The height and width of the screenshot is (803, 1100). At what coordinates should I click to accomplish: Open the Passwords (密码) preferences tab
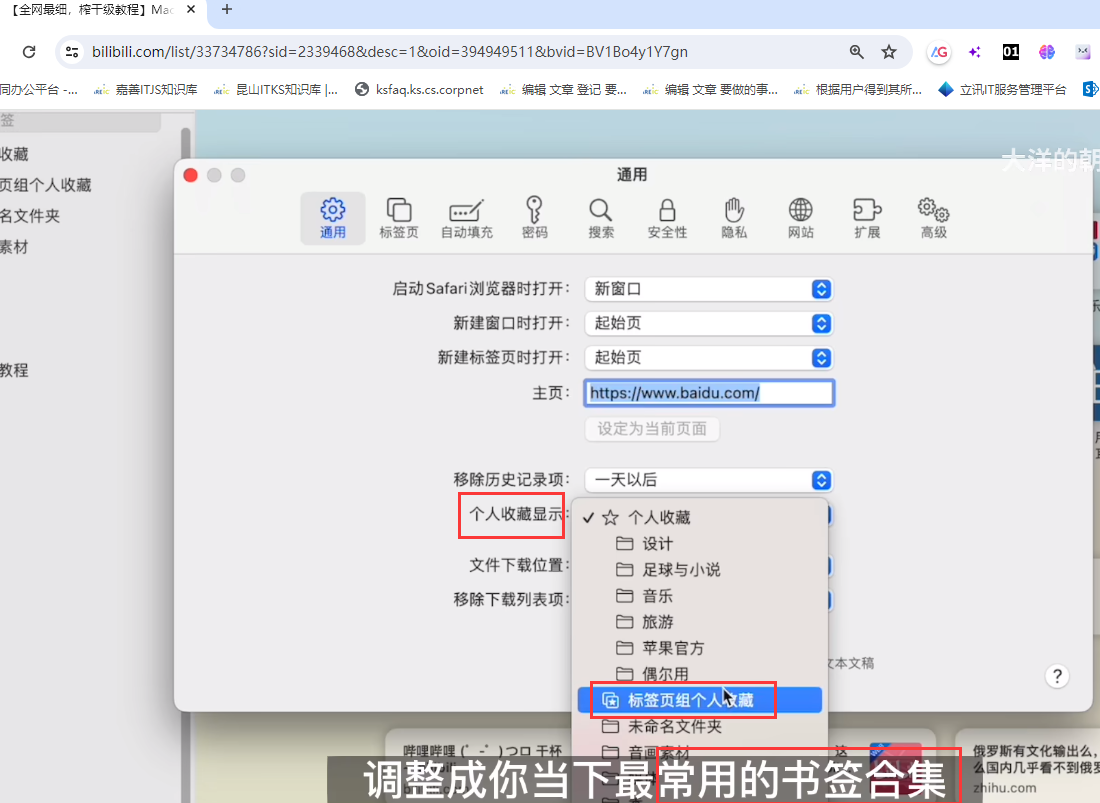pos(535,218)
